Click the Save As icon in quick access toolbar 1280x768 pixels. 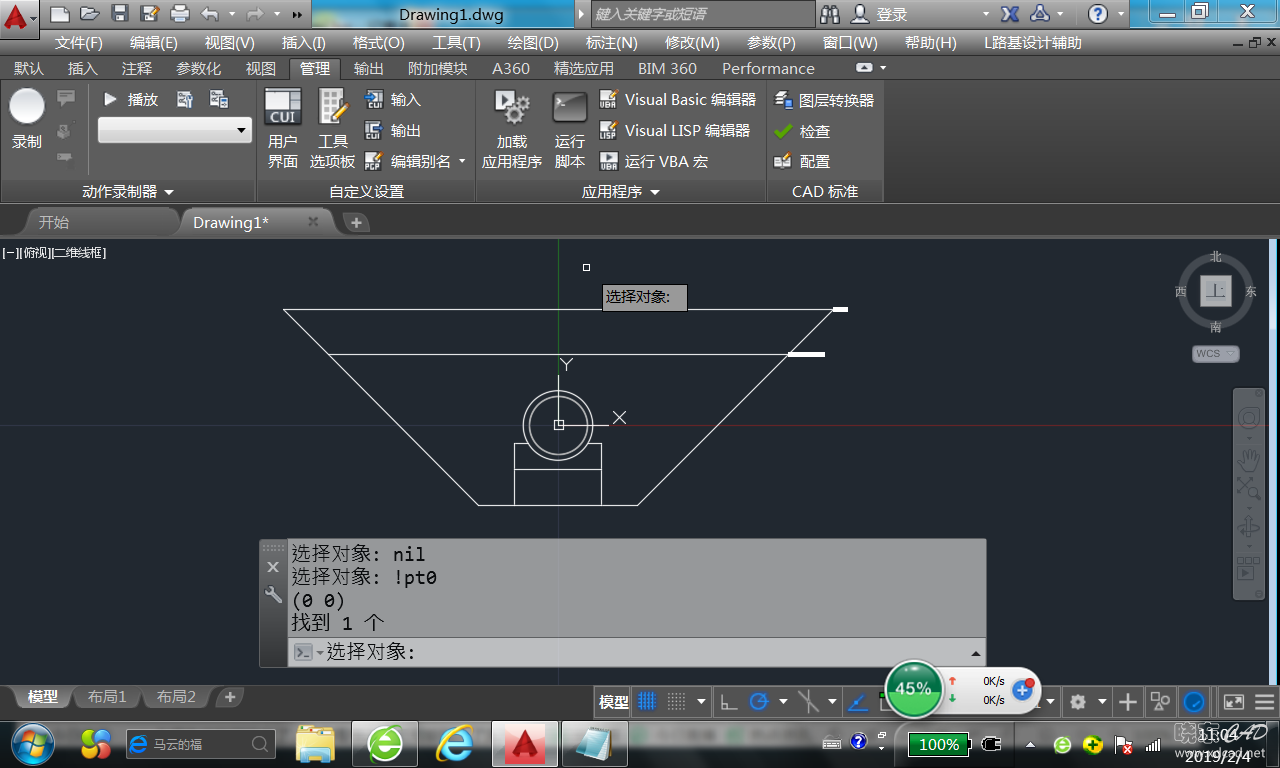[x=150, y=14]
